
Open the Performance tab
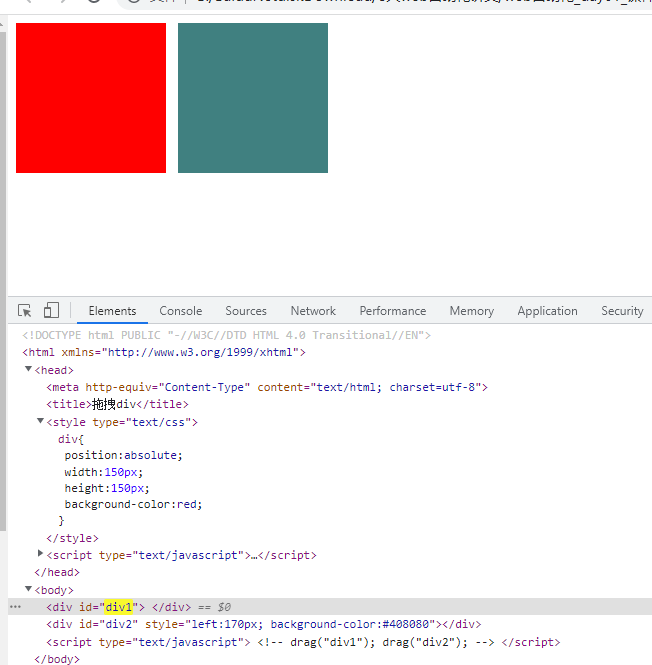tap(393, 311)
